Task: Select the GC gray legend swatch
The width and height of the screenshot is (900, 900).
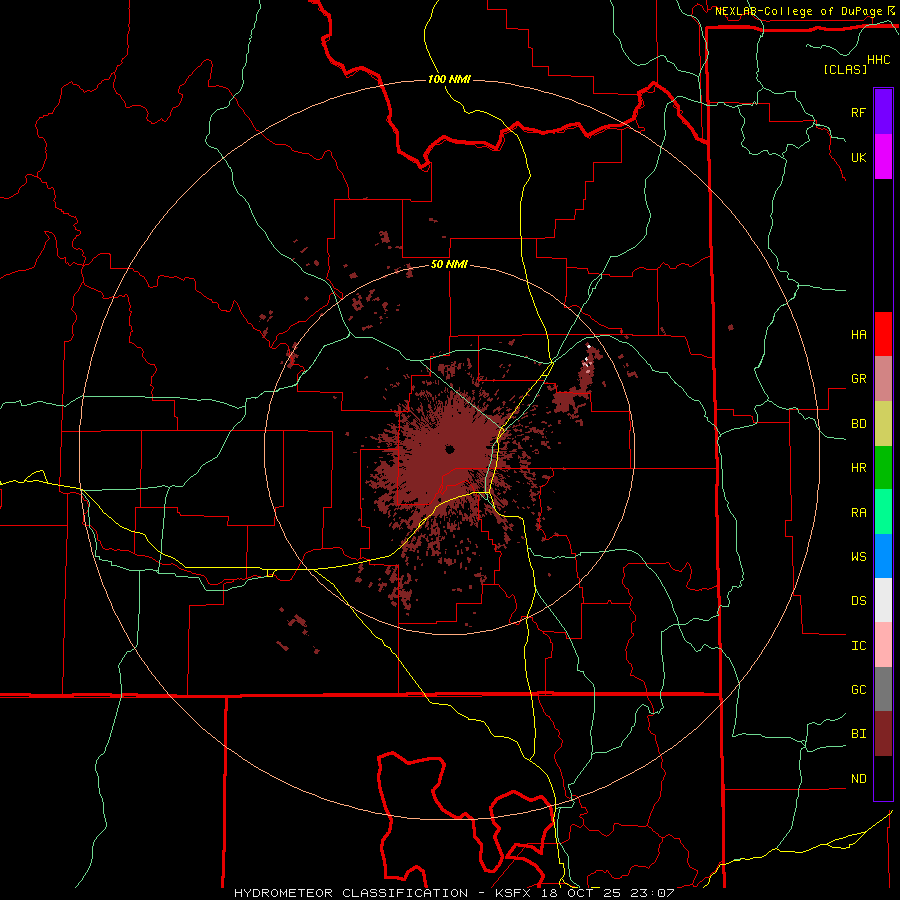Action: point(883,689)
